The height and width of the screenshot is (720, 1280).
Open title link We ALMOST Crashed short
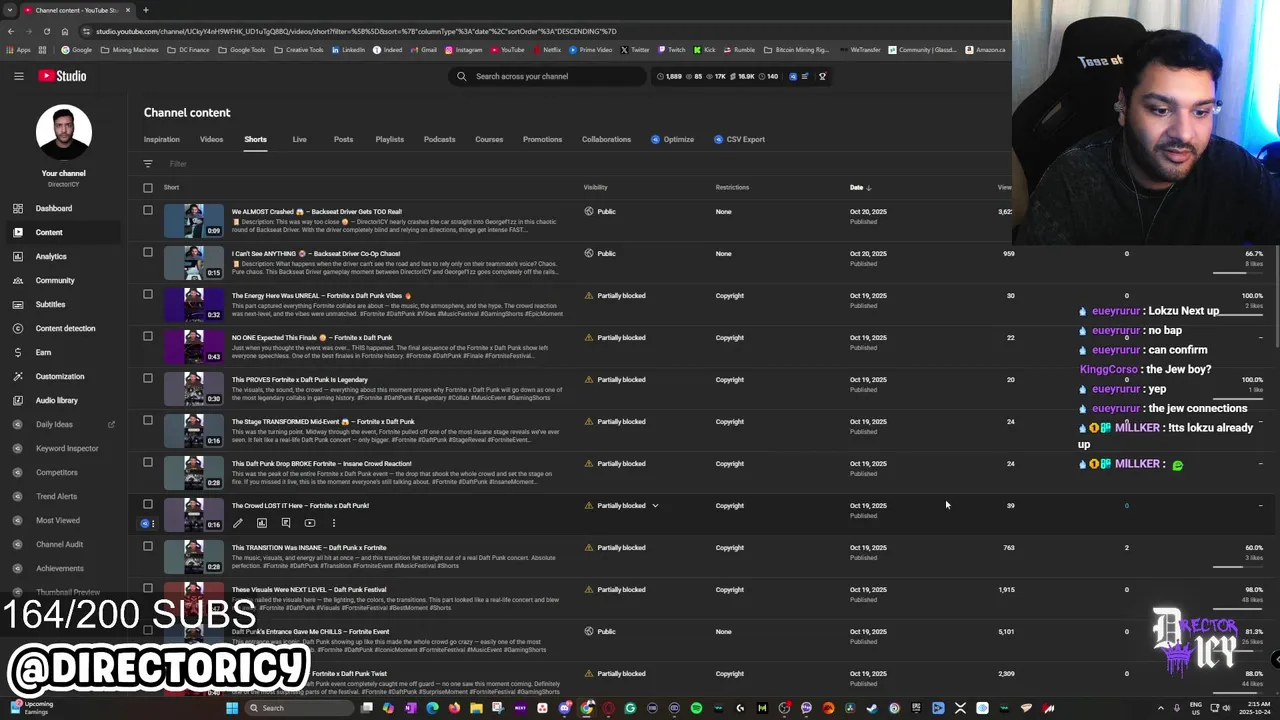317,212
